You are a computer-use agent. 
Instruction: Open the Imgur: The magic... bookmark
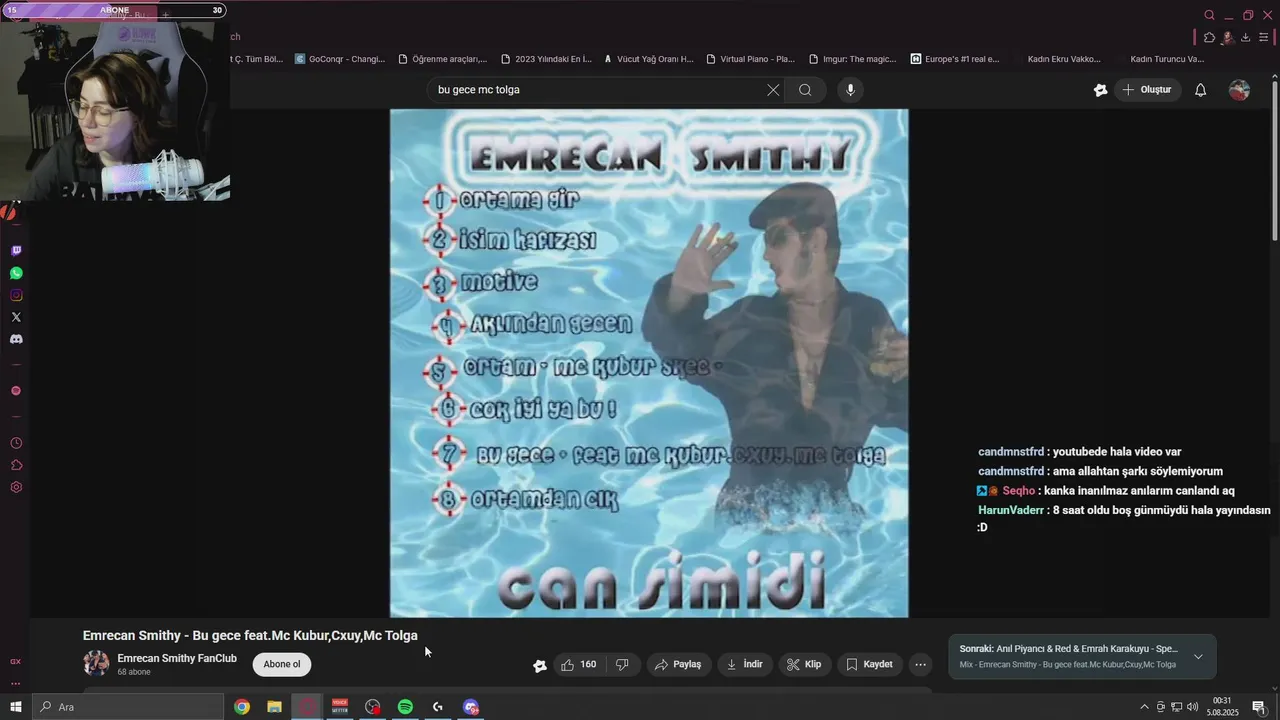852,59
